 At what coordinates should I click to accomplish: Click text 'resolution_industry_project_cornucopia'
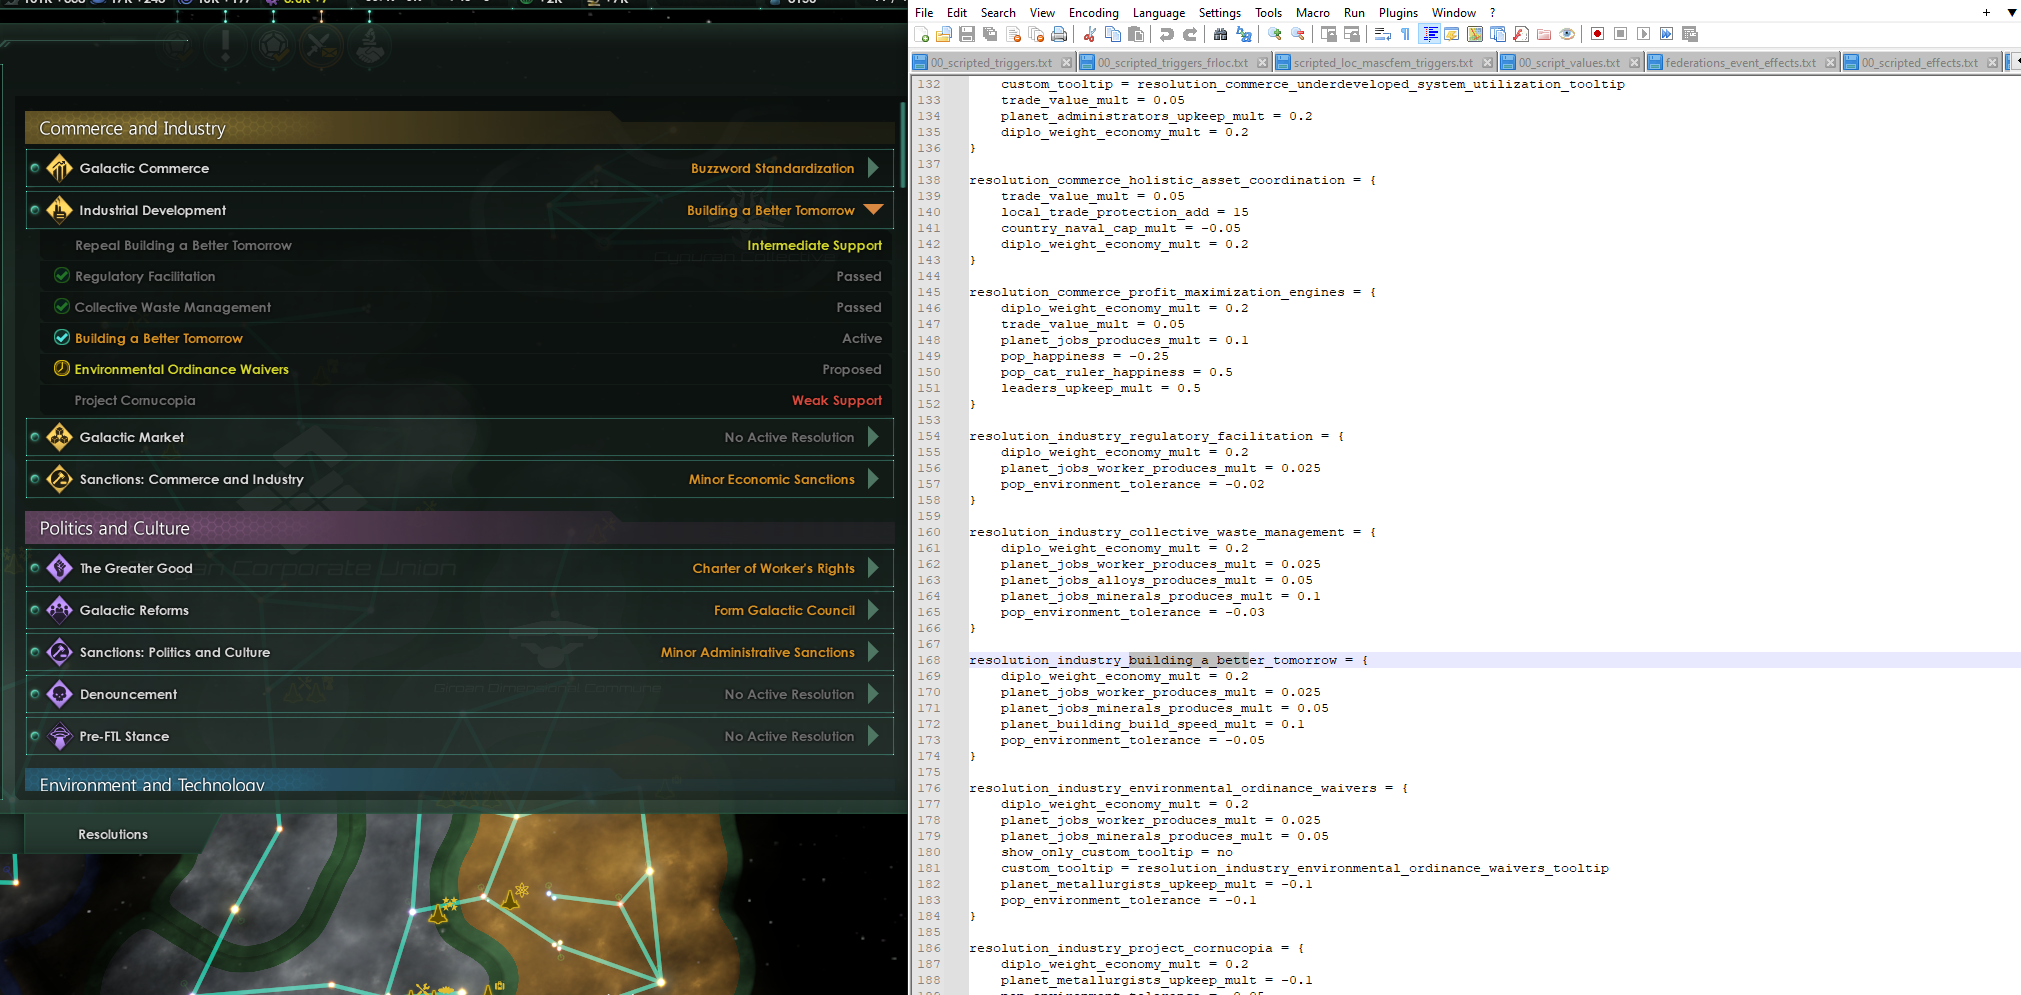[x=1120, y=948]
